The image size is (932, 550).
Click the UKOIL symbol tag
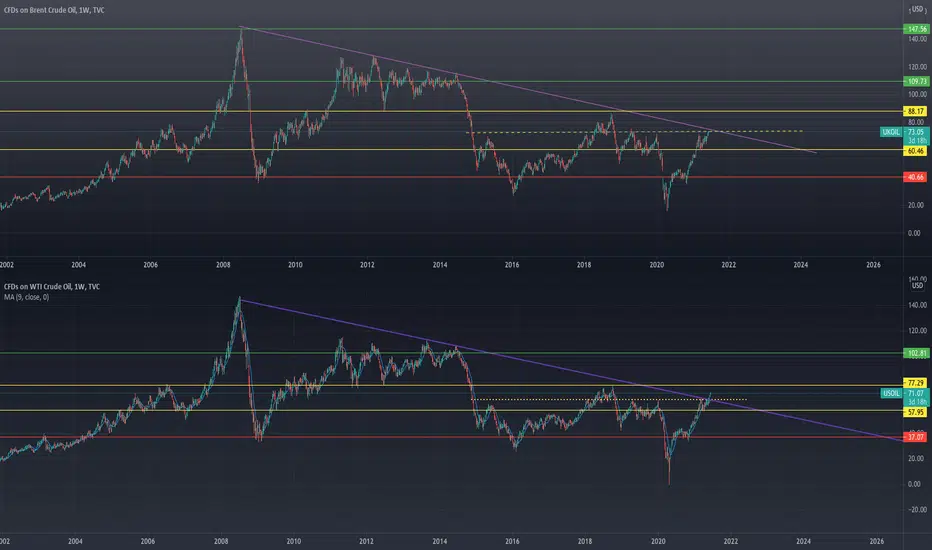click(x=890, y=132)
